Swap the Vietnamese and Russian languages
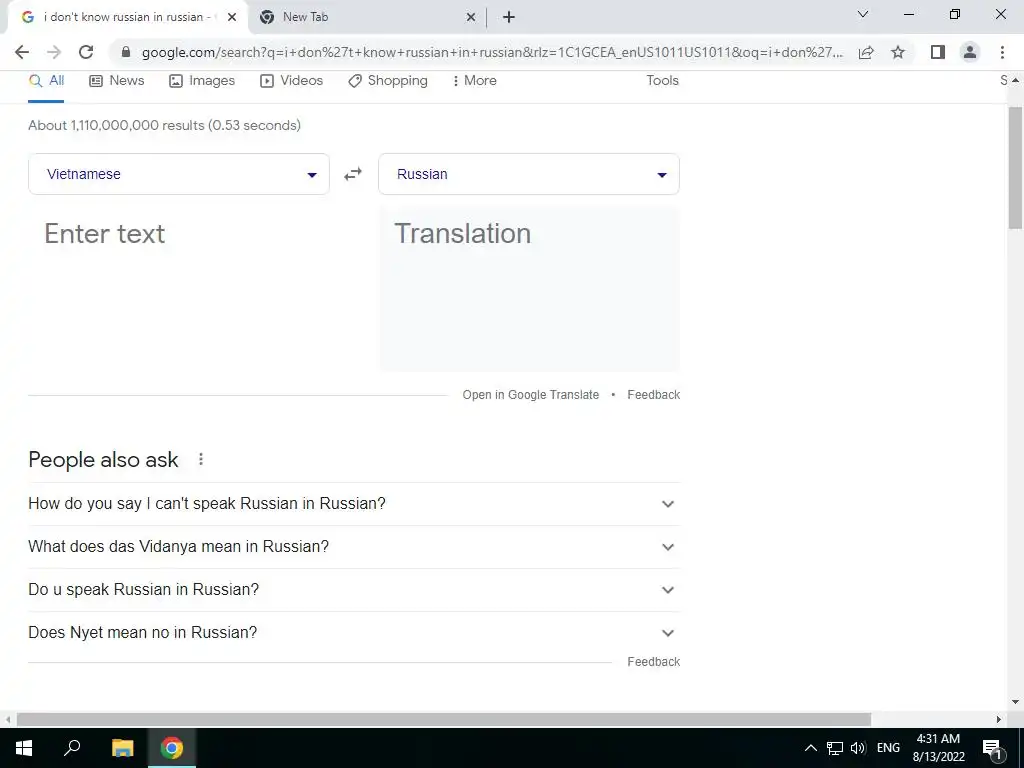Viewport: 1024px width, 768px height. coord(353,174)
